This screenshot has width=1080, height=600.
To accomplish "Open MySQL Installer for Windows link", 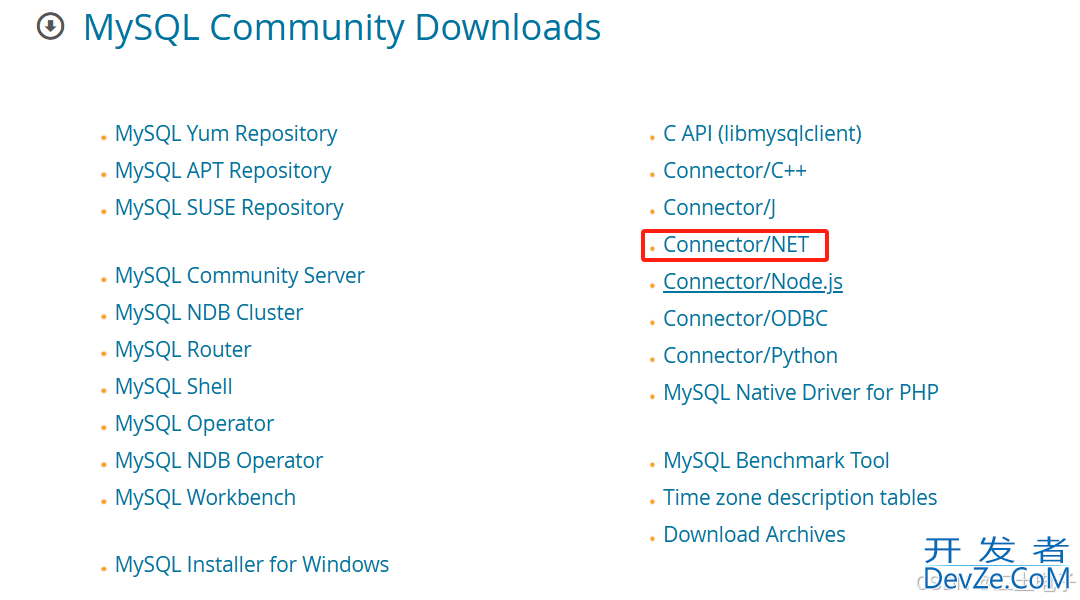I will (252, 565).
